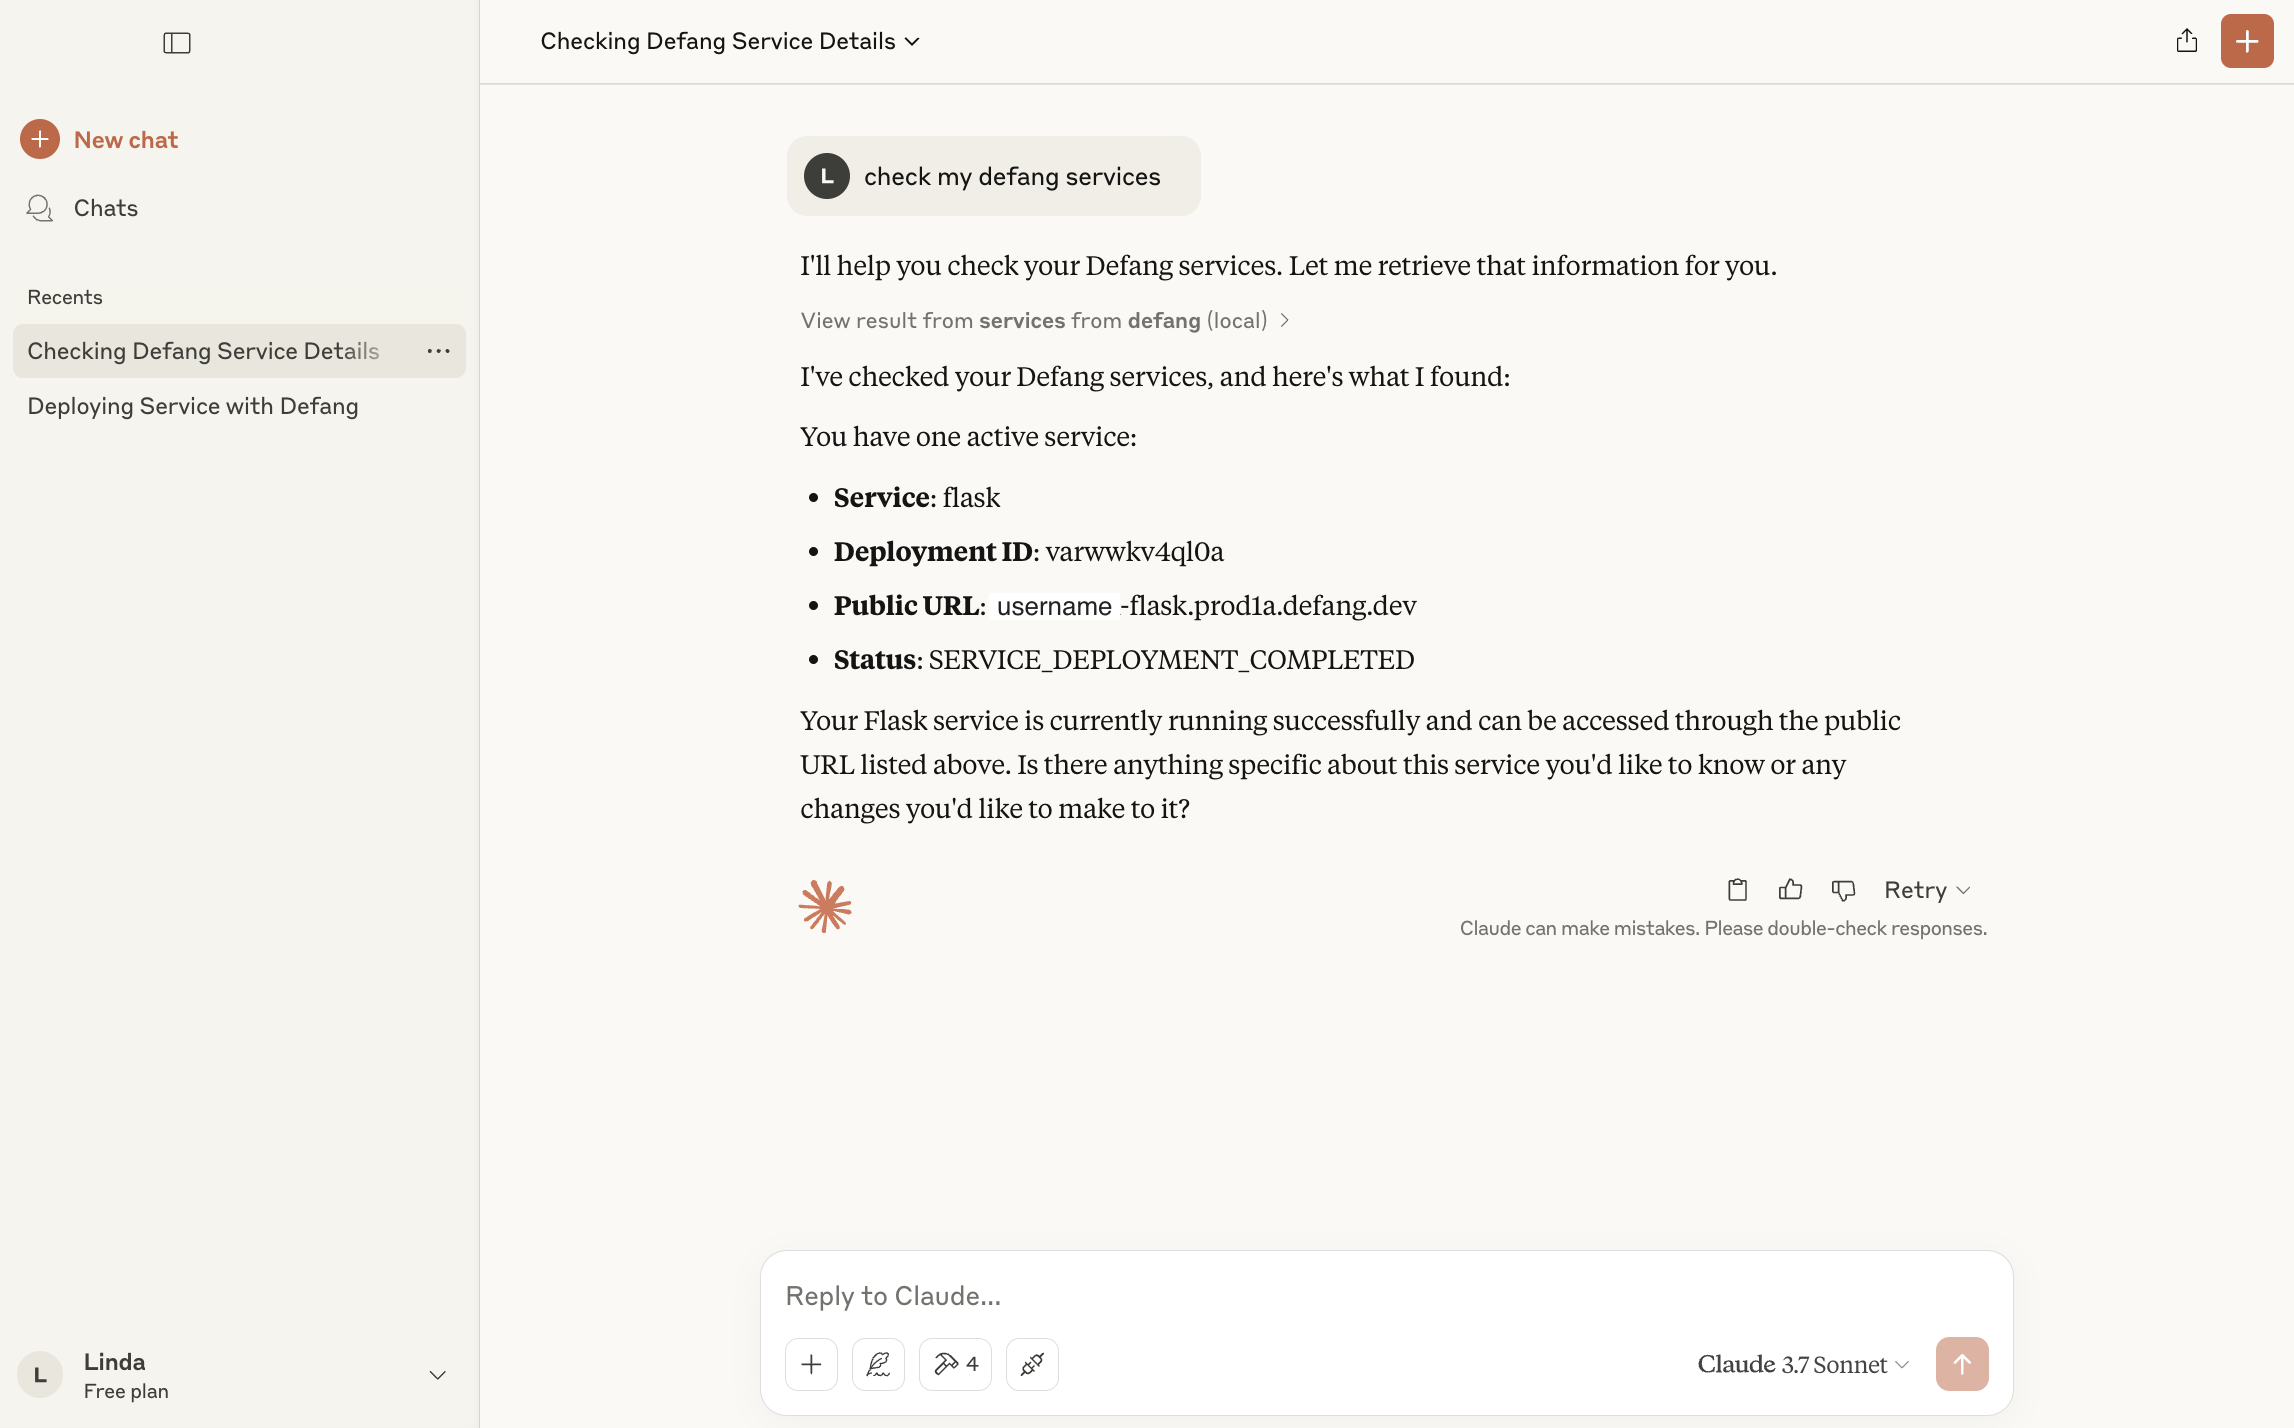Start new chat with orange plus square

coord(2247,41)
